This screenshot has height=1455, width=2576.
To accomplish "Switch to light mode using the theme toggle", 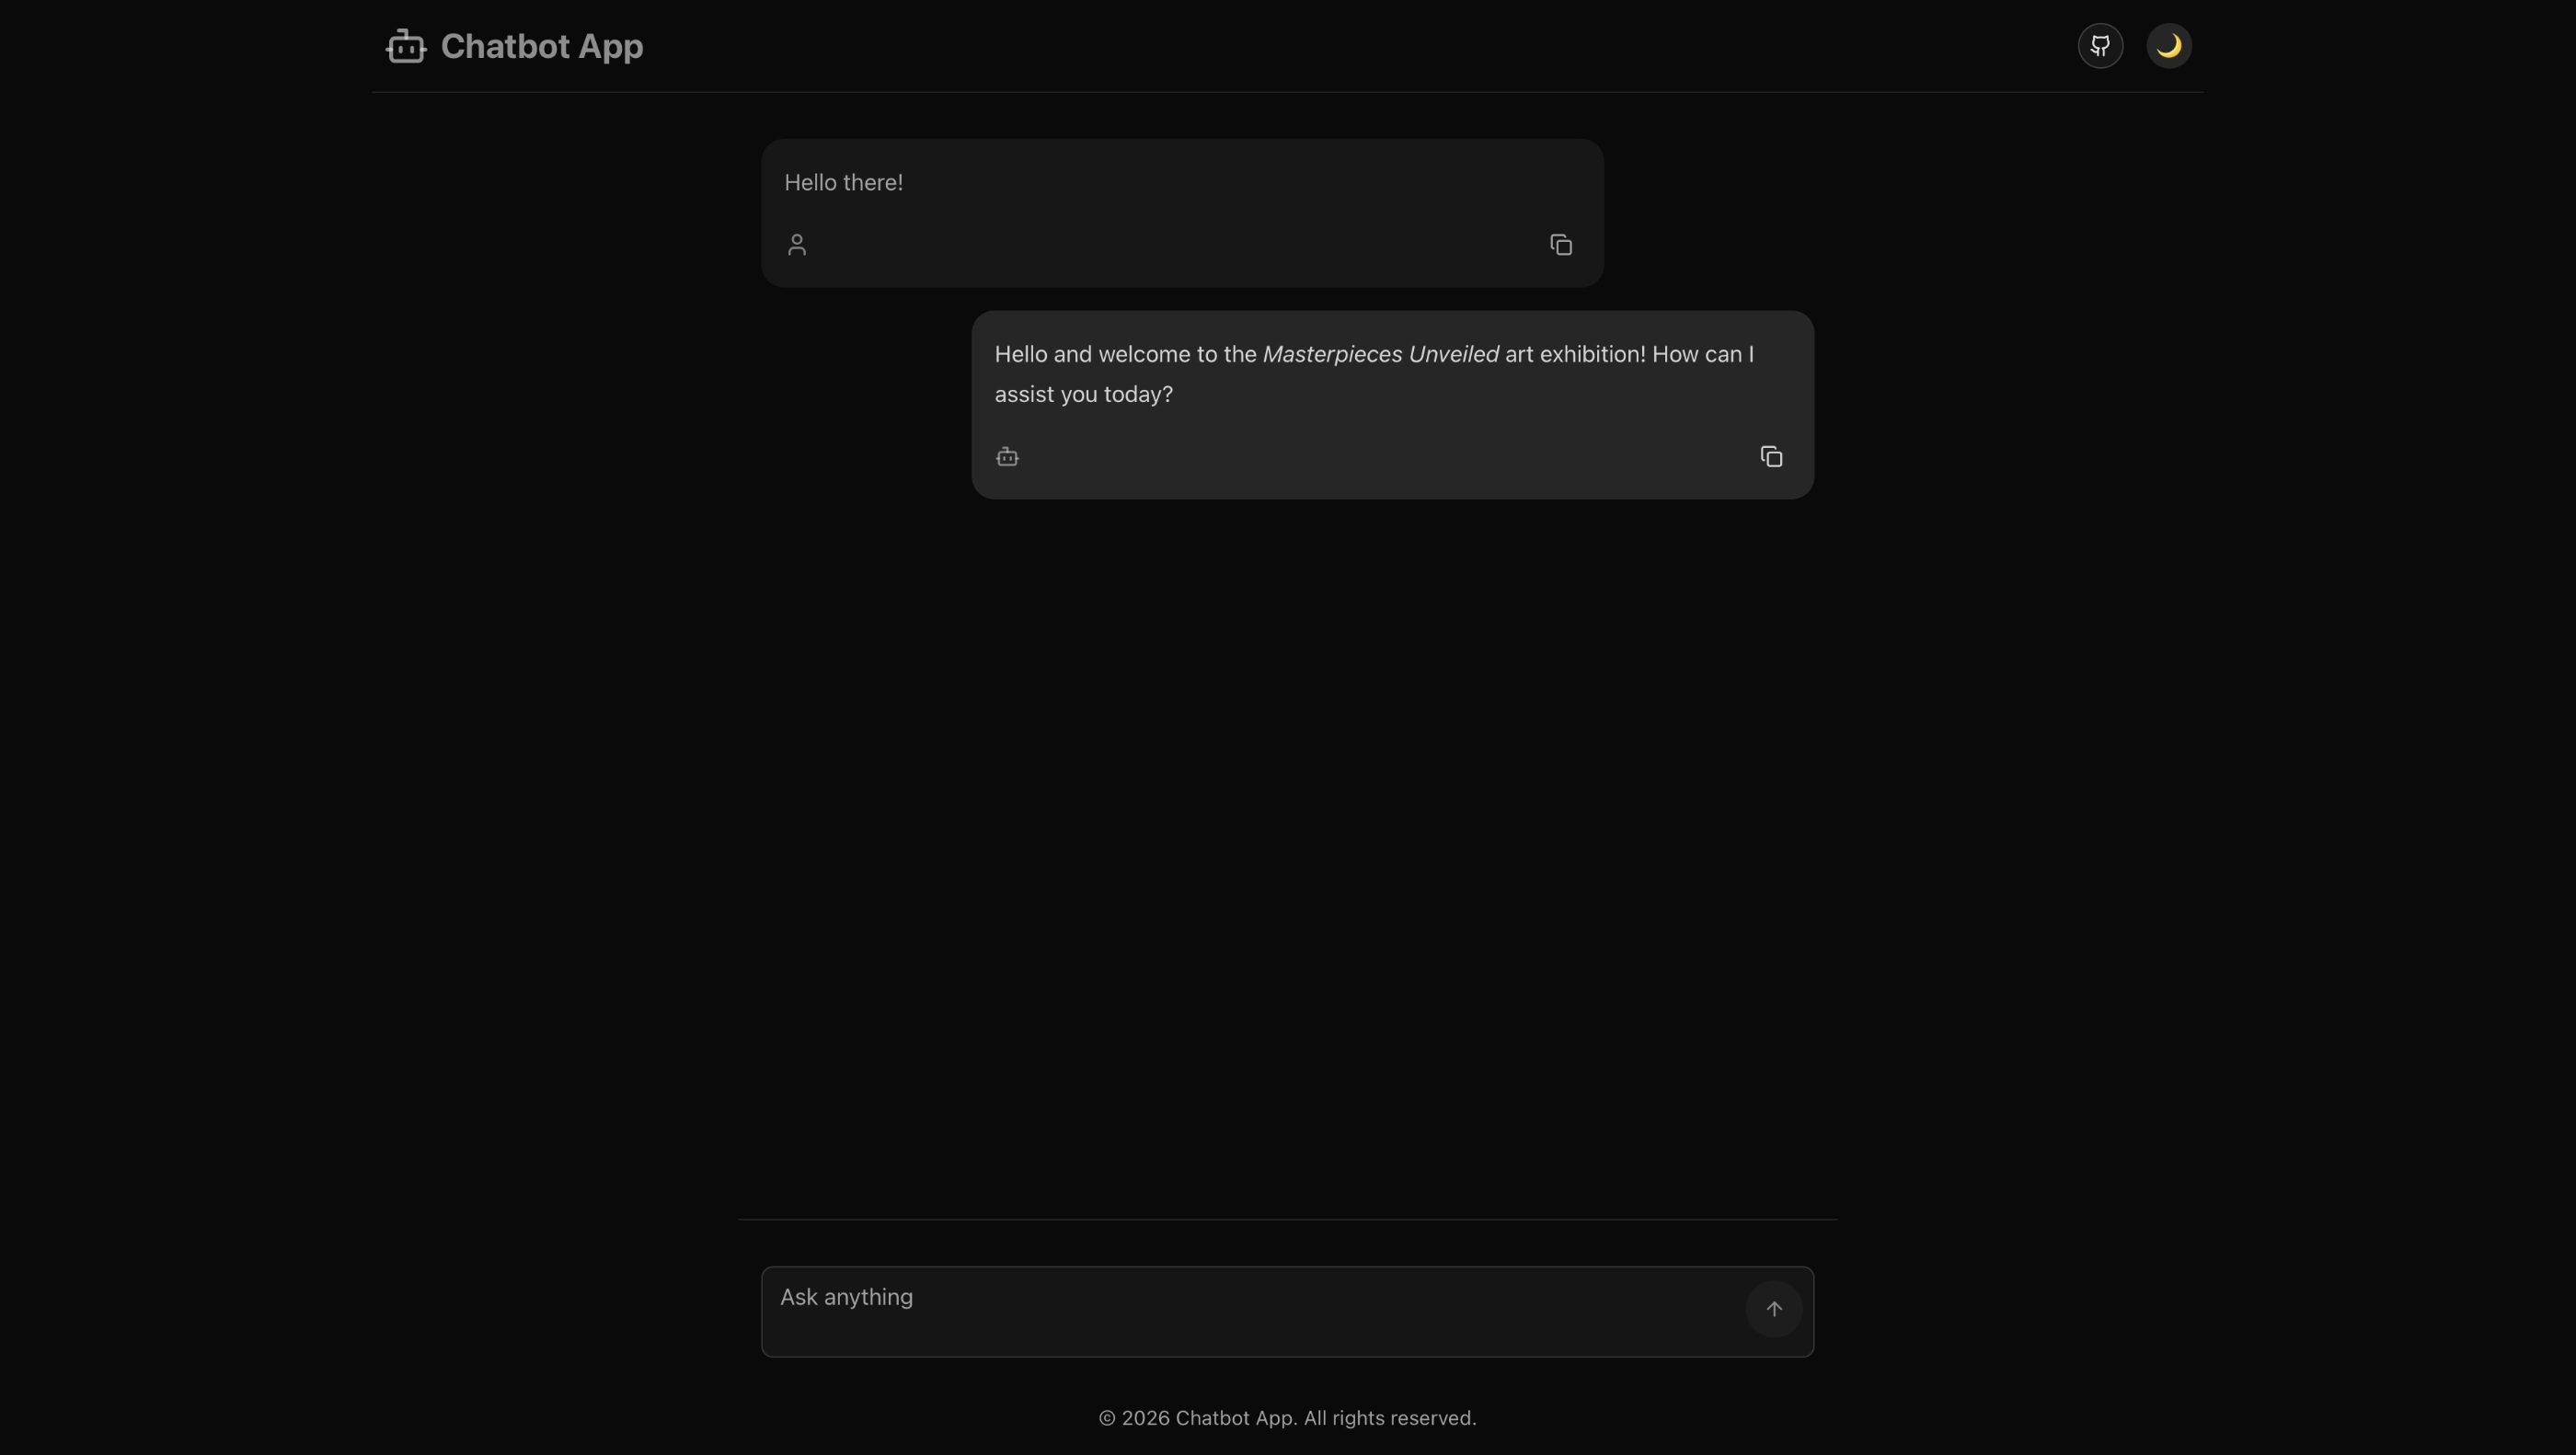I will tap(2168, 45).
